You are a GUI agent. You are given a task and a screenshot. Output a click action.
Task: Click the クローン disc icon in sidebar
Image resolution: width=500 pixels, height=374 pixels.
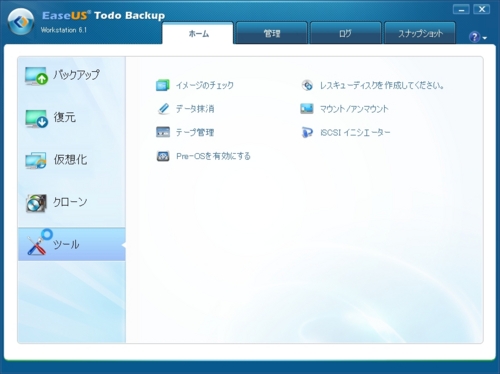coord(36,203)
